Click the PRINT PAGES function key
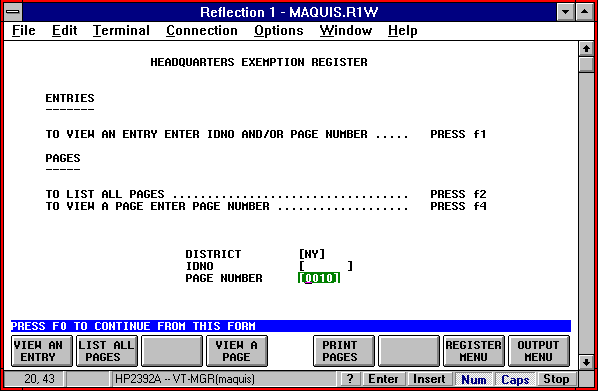 point(344,351)
